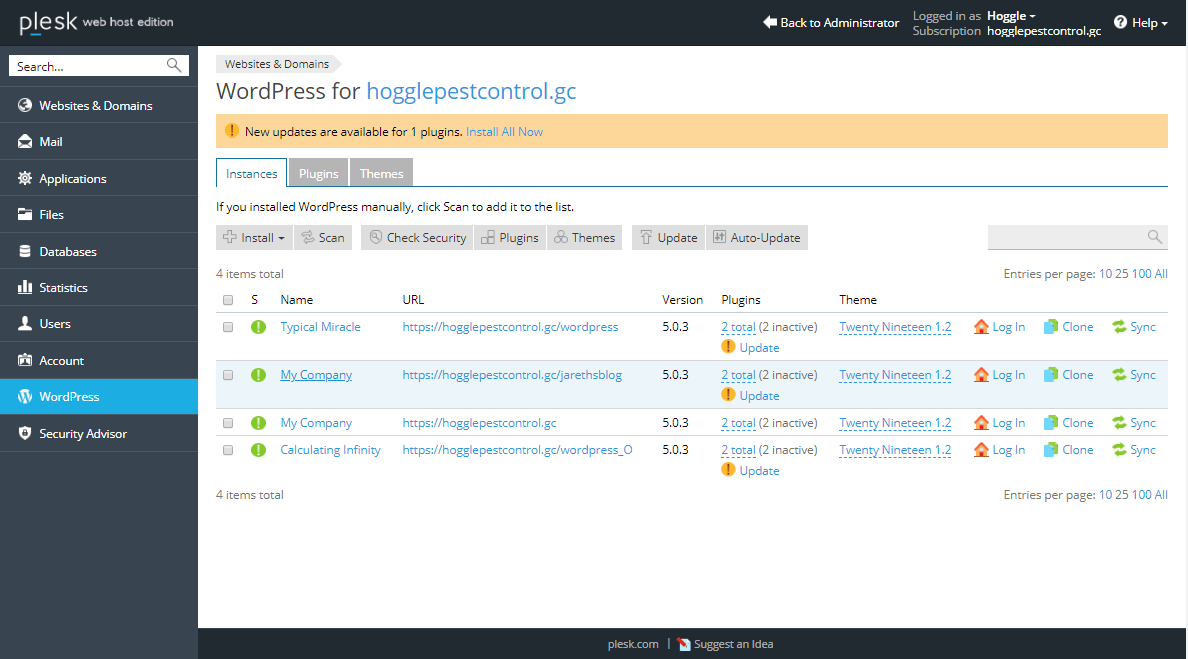Image resolution: width=1188 pixels, height=659 pixels.
Task: Open the Mail envelope icon
Action: (25, 142)
